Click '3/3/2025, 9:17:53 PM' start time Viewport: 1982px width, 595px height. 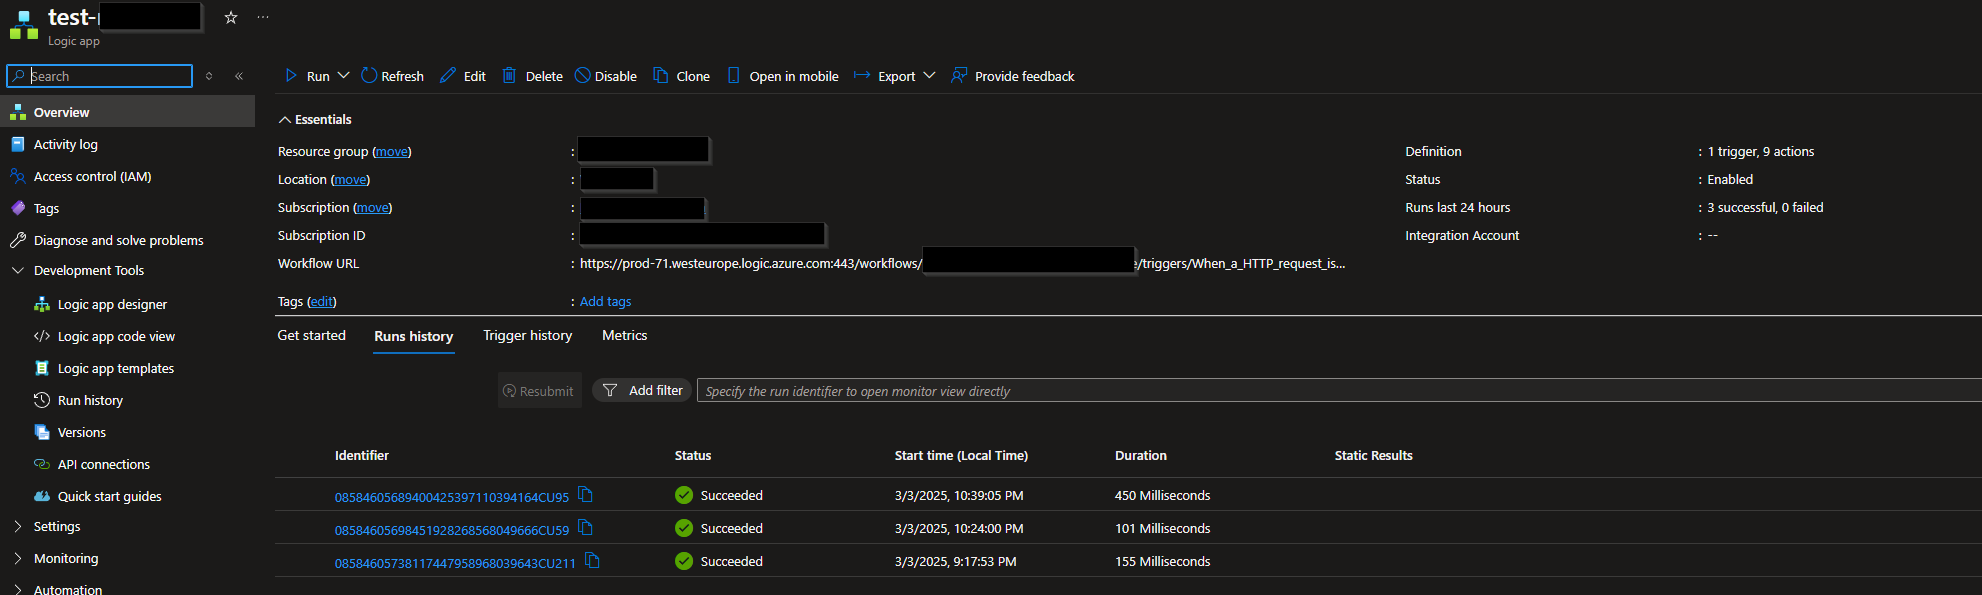pyautogui.click(x=956, y=561)
